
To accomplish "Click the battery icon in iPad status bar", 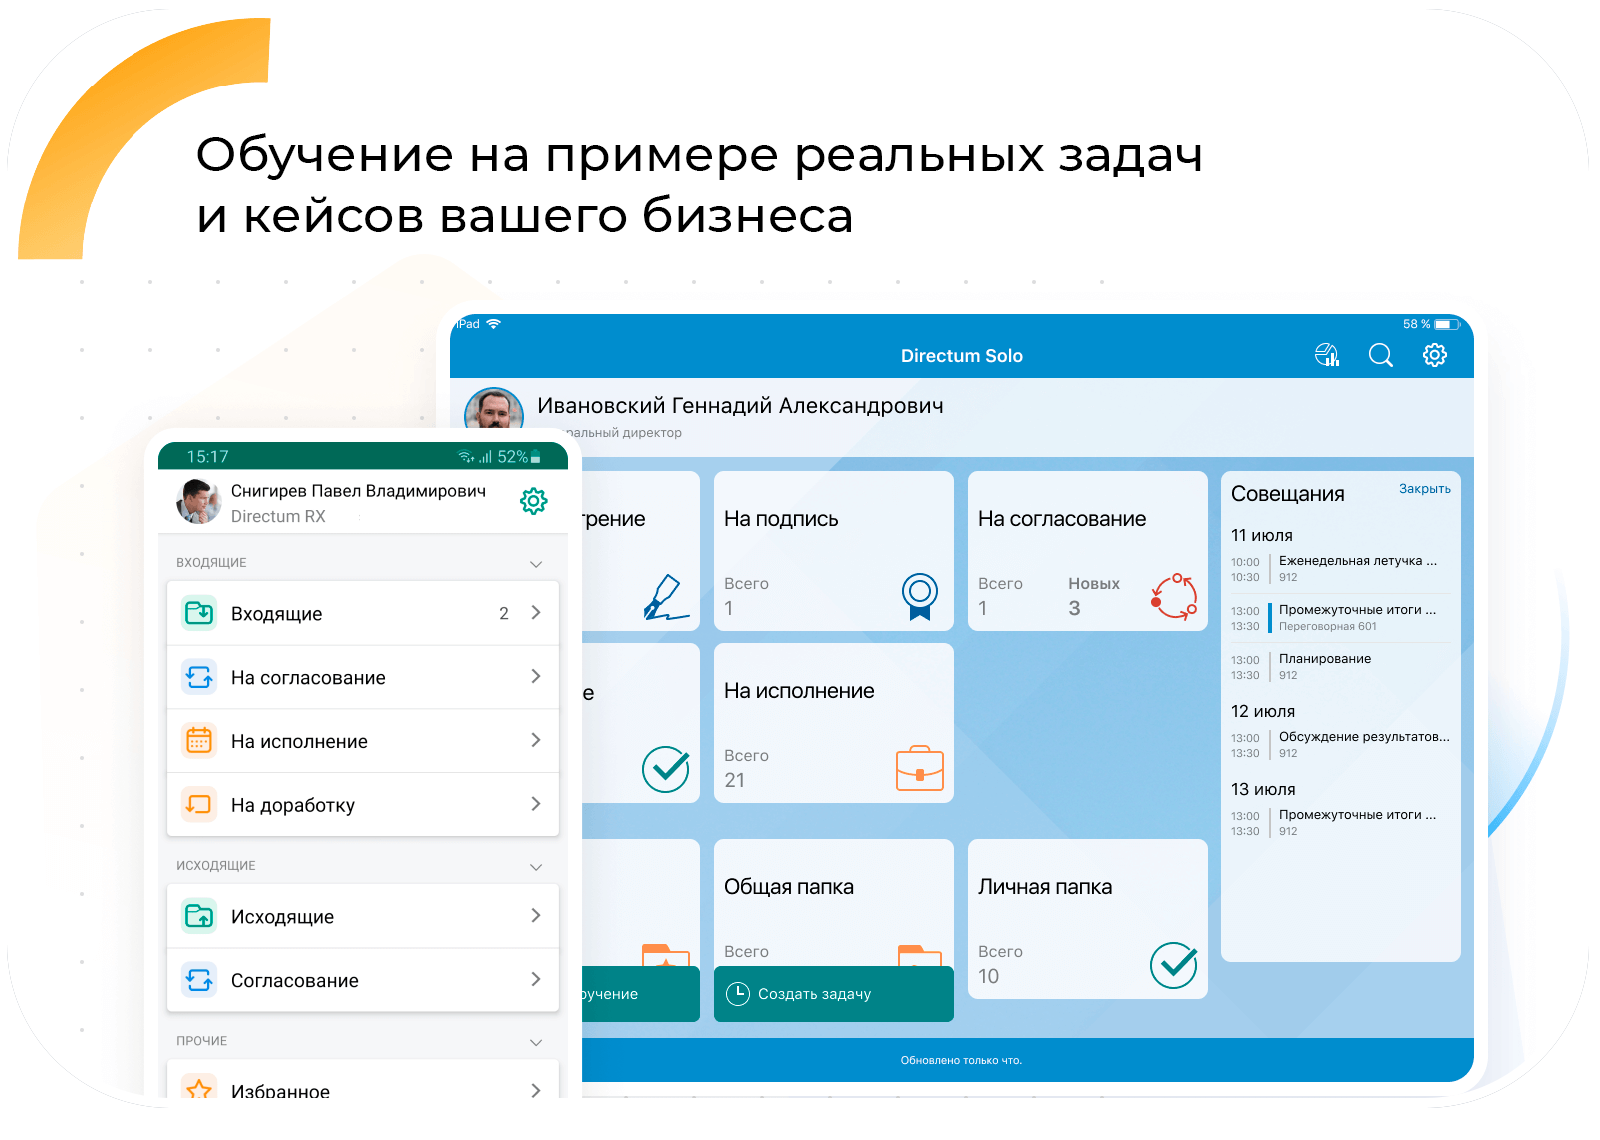I will coord(1447,324).
